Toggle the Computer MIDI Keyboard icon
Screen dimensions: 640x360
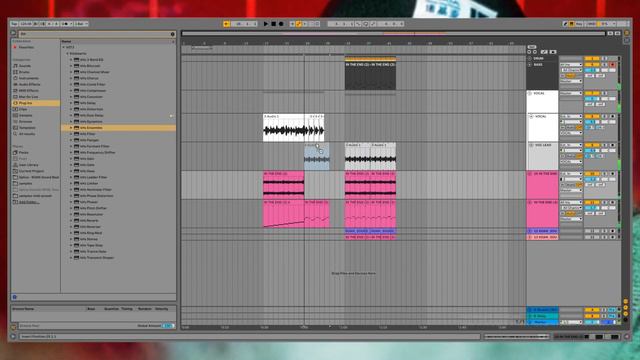572,24
